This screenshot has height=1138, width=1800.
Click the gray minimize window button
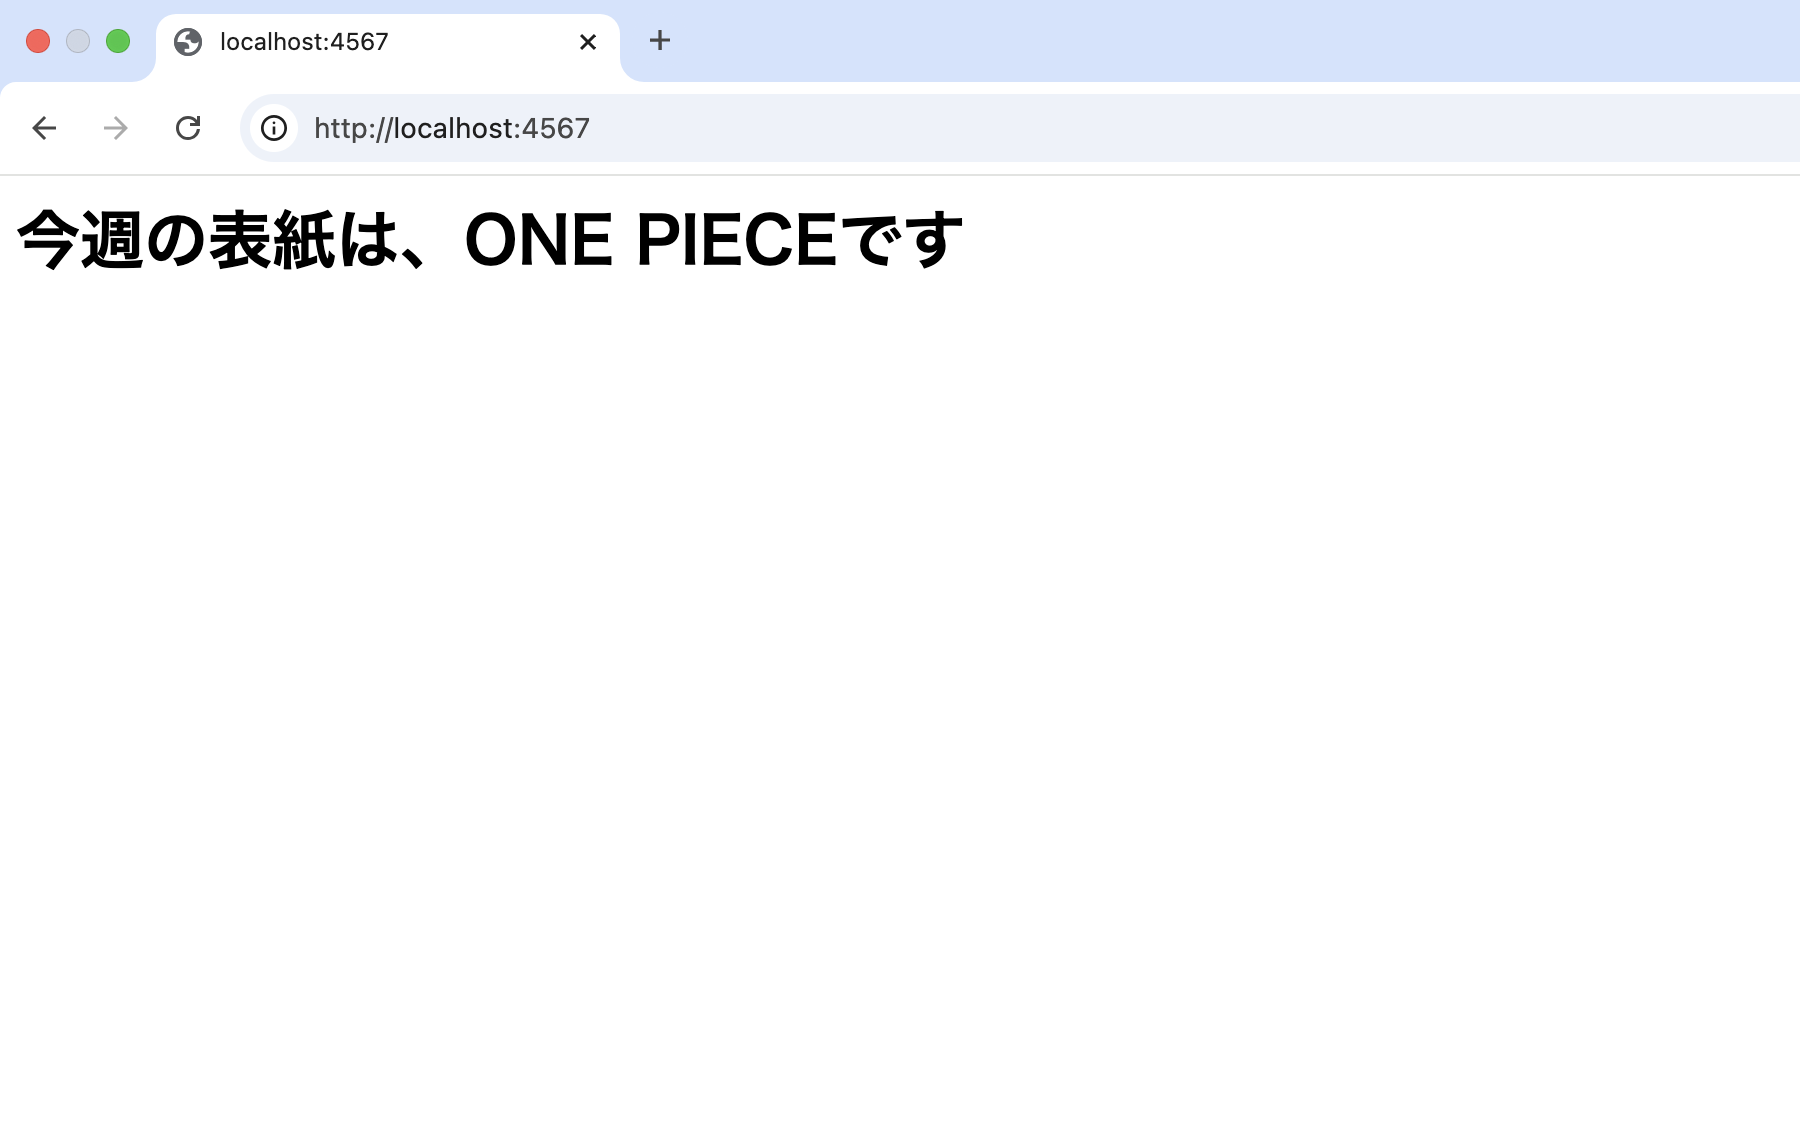(78, 41)
